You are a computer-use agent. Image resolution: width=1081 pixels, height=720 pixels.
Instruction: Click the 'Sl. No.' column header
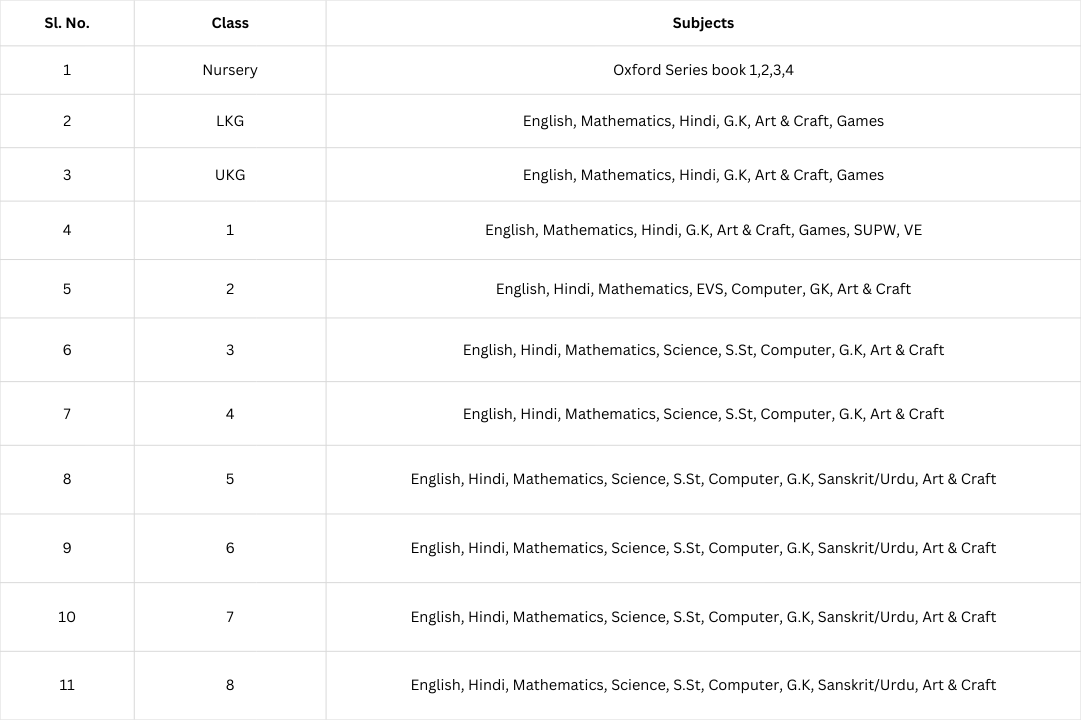point(67,23)
